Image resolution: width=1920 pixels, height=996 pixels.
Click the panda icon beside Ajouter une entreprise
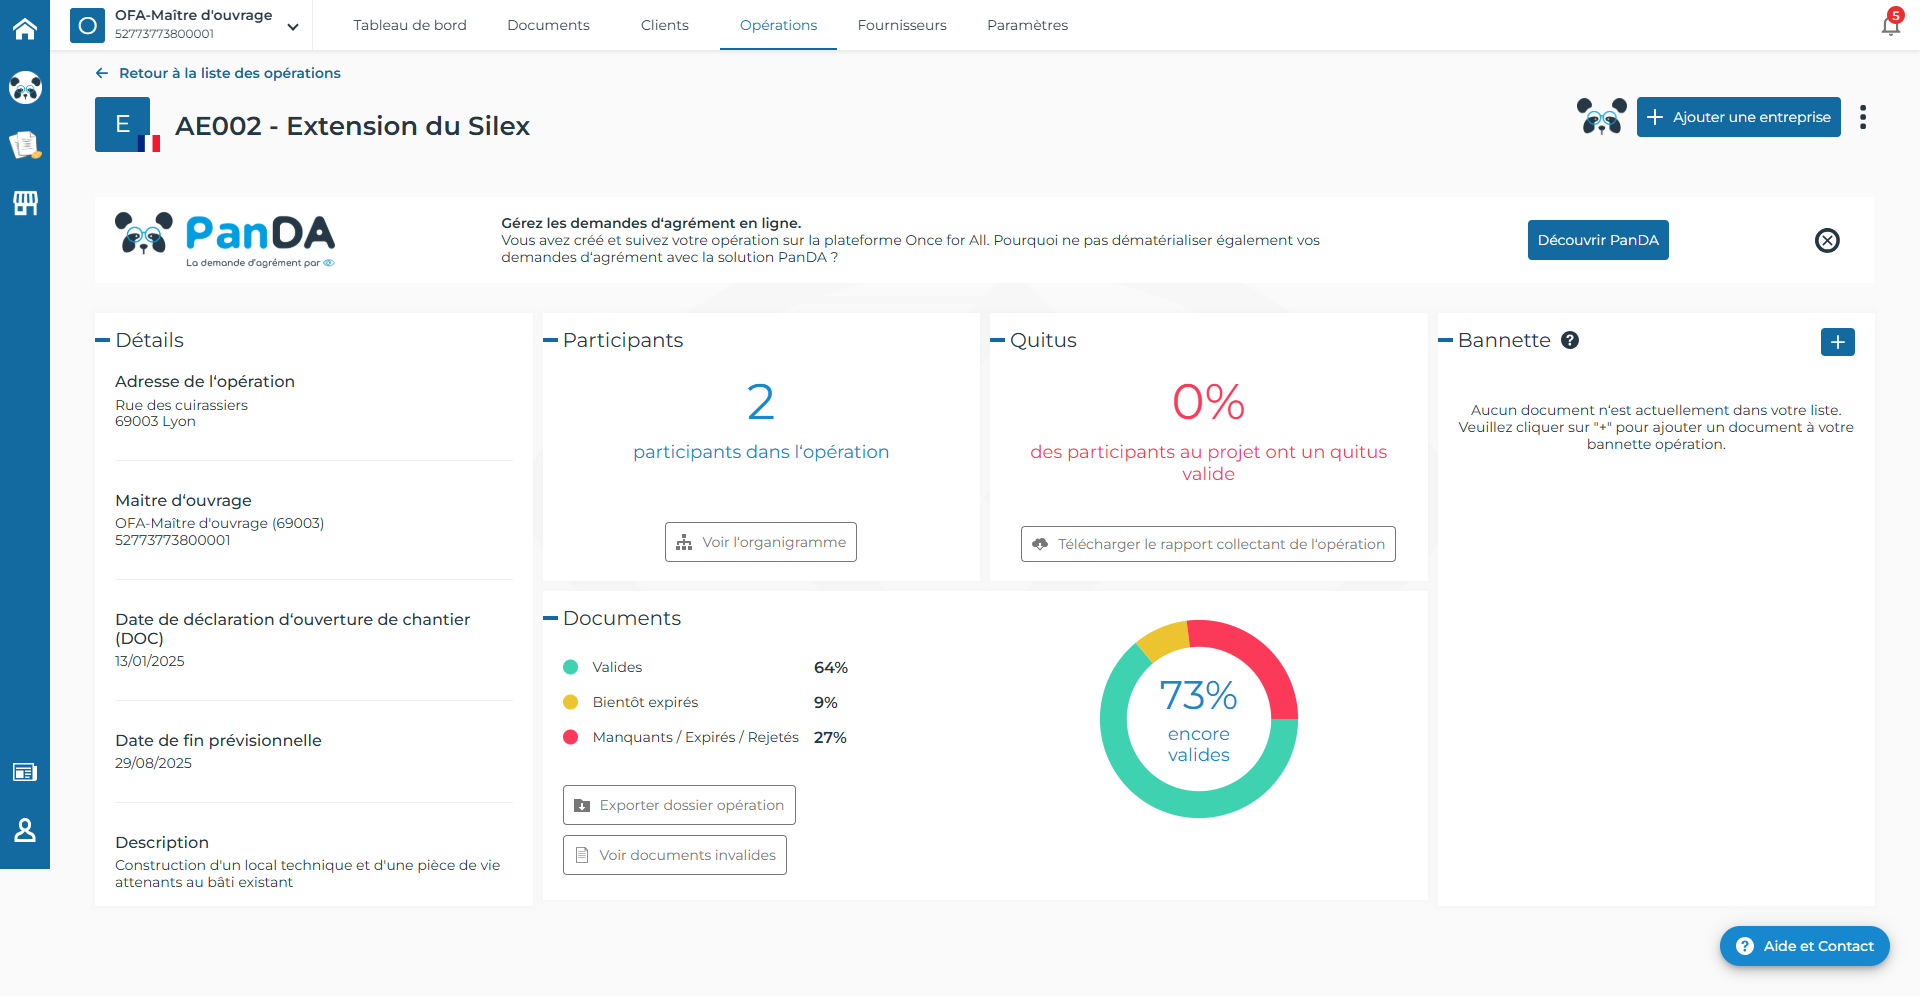point(1601,117)
